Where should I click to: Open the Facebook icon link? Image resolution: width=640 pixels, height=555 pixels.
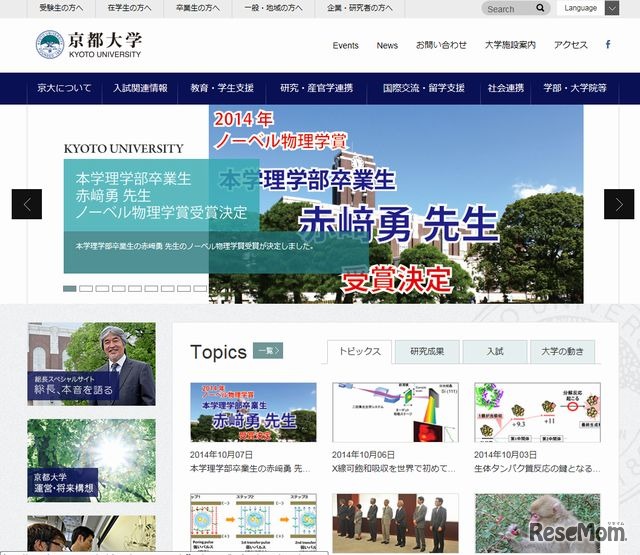tap(608, 44)
